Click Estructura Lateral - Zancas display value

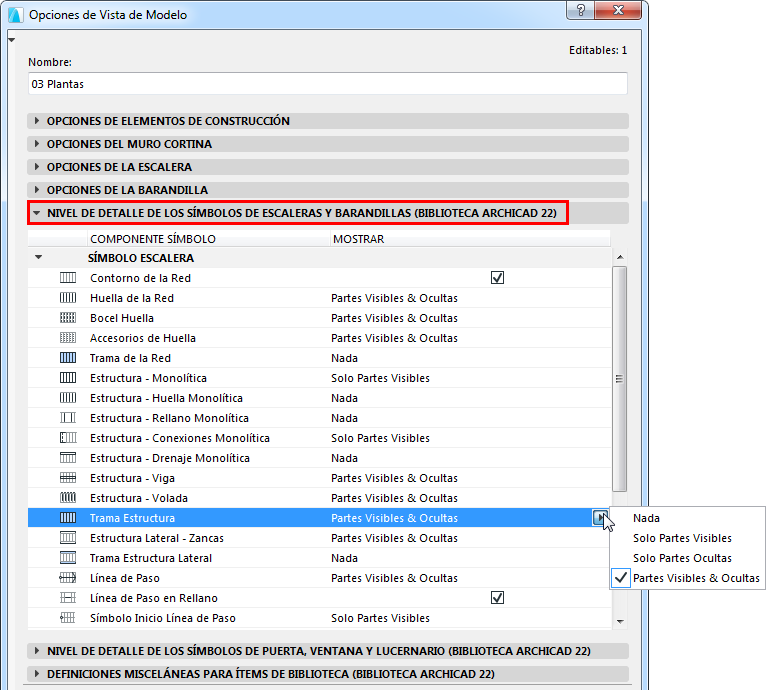point(394,538)
